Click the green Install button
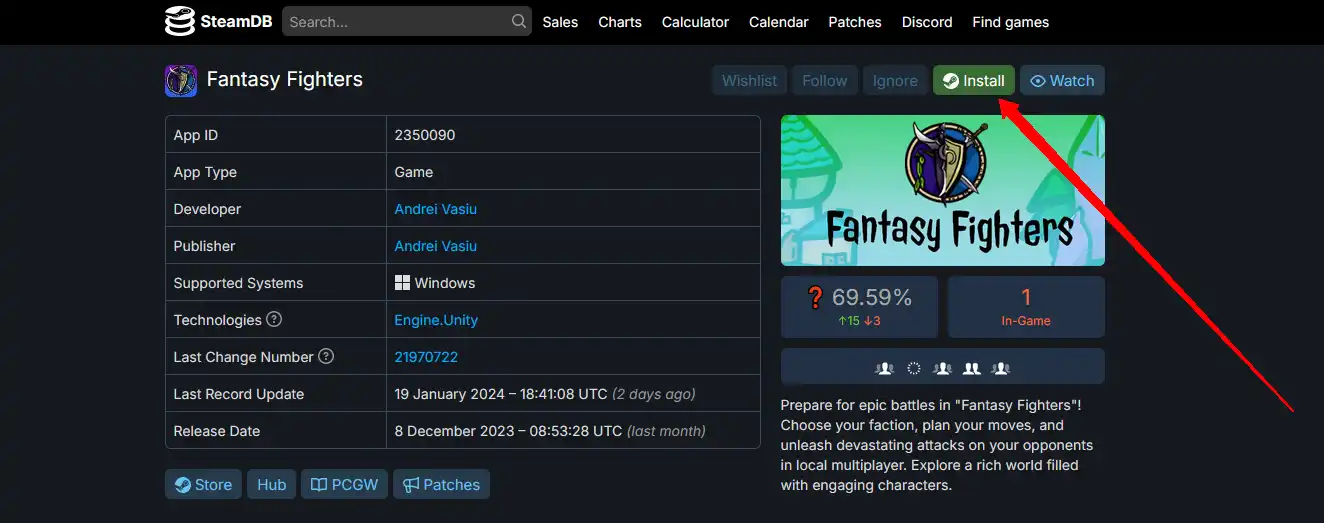 pyautogui.click(x=974, y=81)
